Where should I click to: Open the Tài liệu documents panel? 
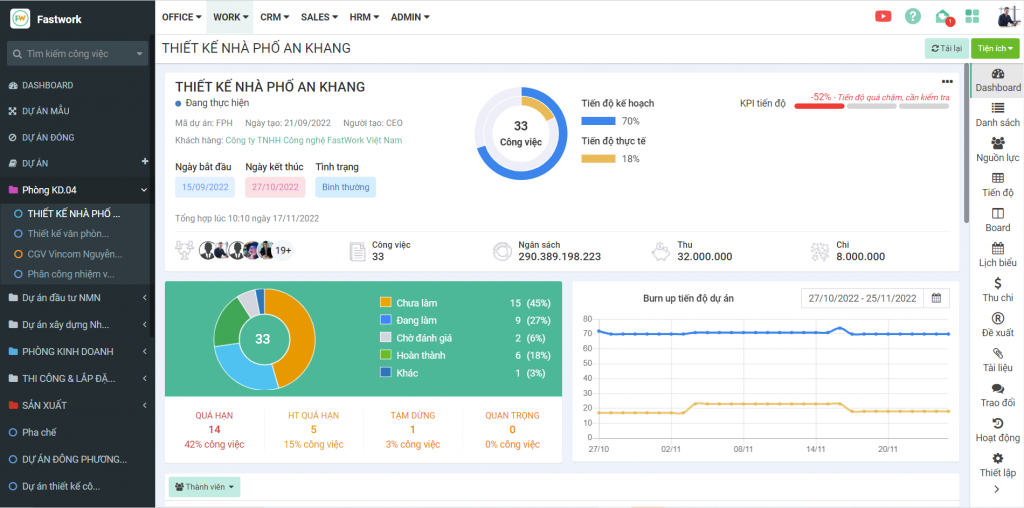pos(997,359)
